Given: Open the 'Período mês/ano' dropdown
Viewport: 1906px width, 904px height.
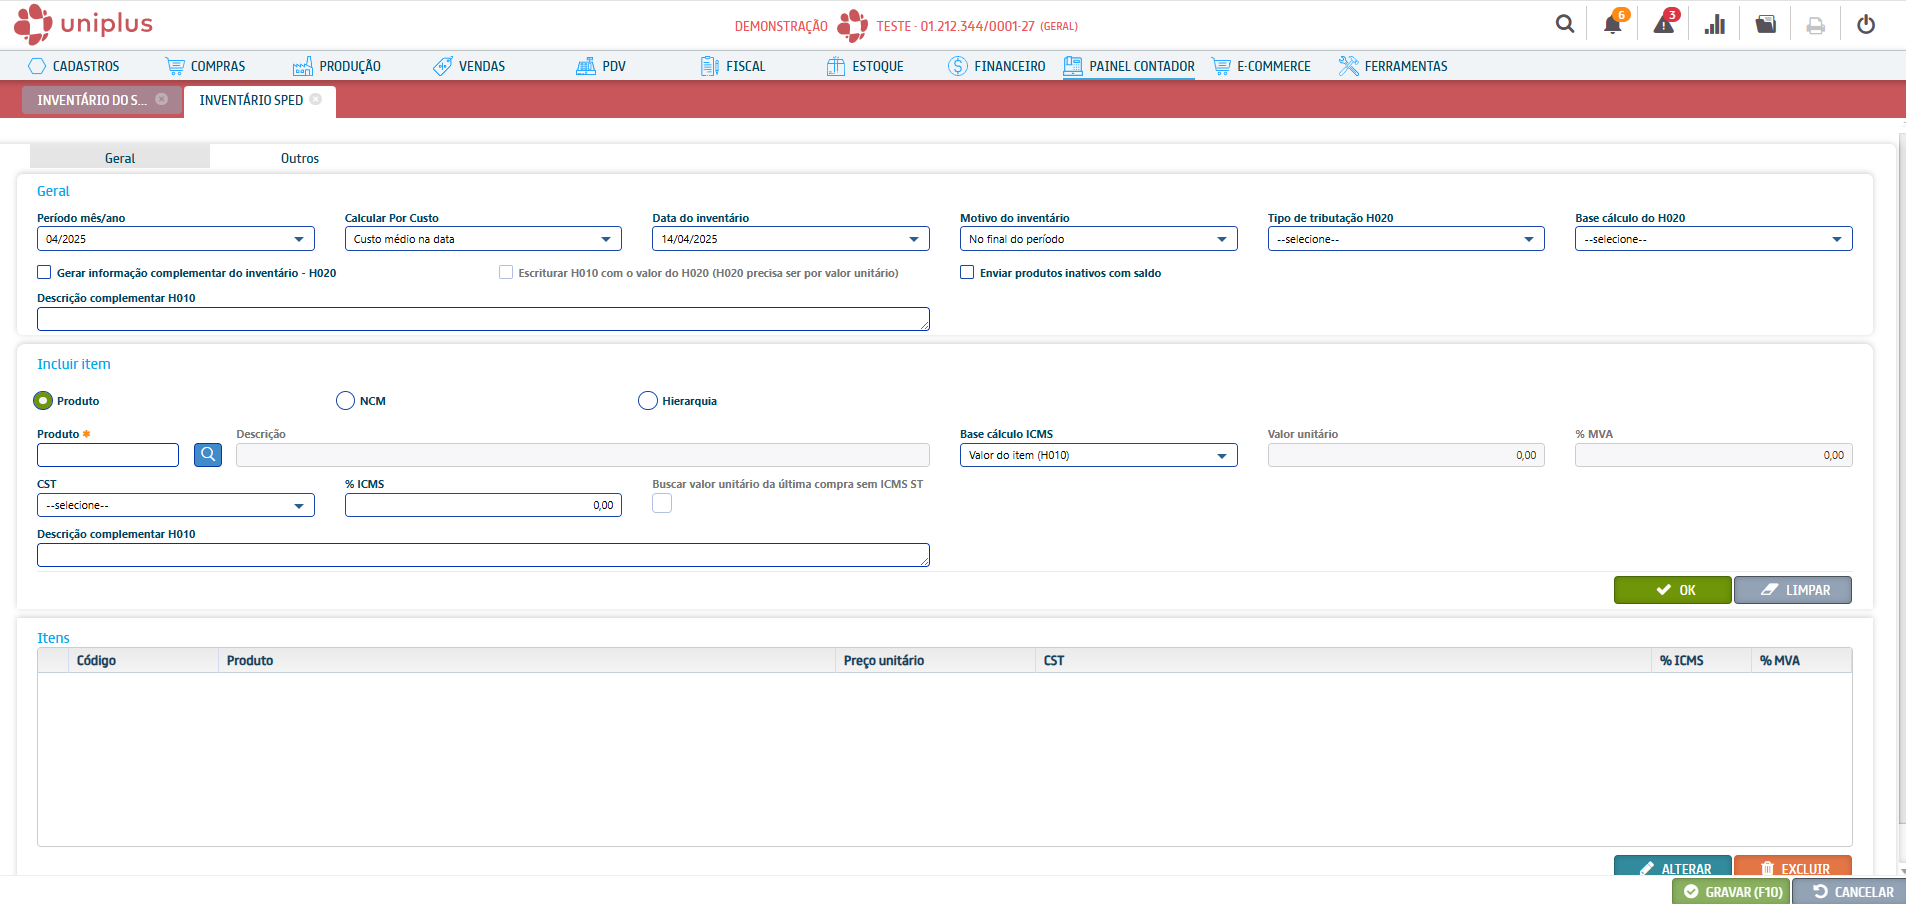Looking at the screenshot, I should point(175,239).
